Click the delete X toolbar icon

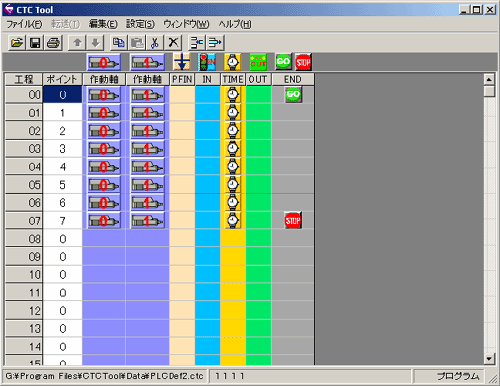pyautogui.click(x=173, y=43)
